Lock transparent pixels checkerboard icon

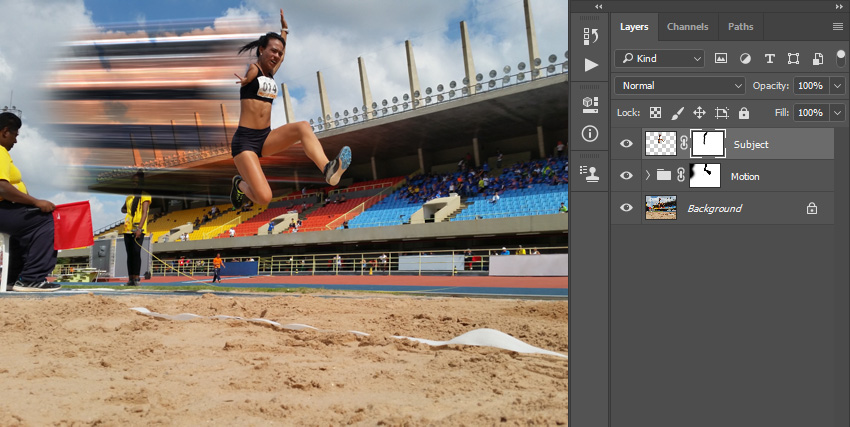[655, 113]
